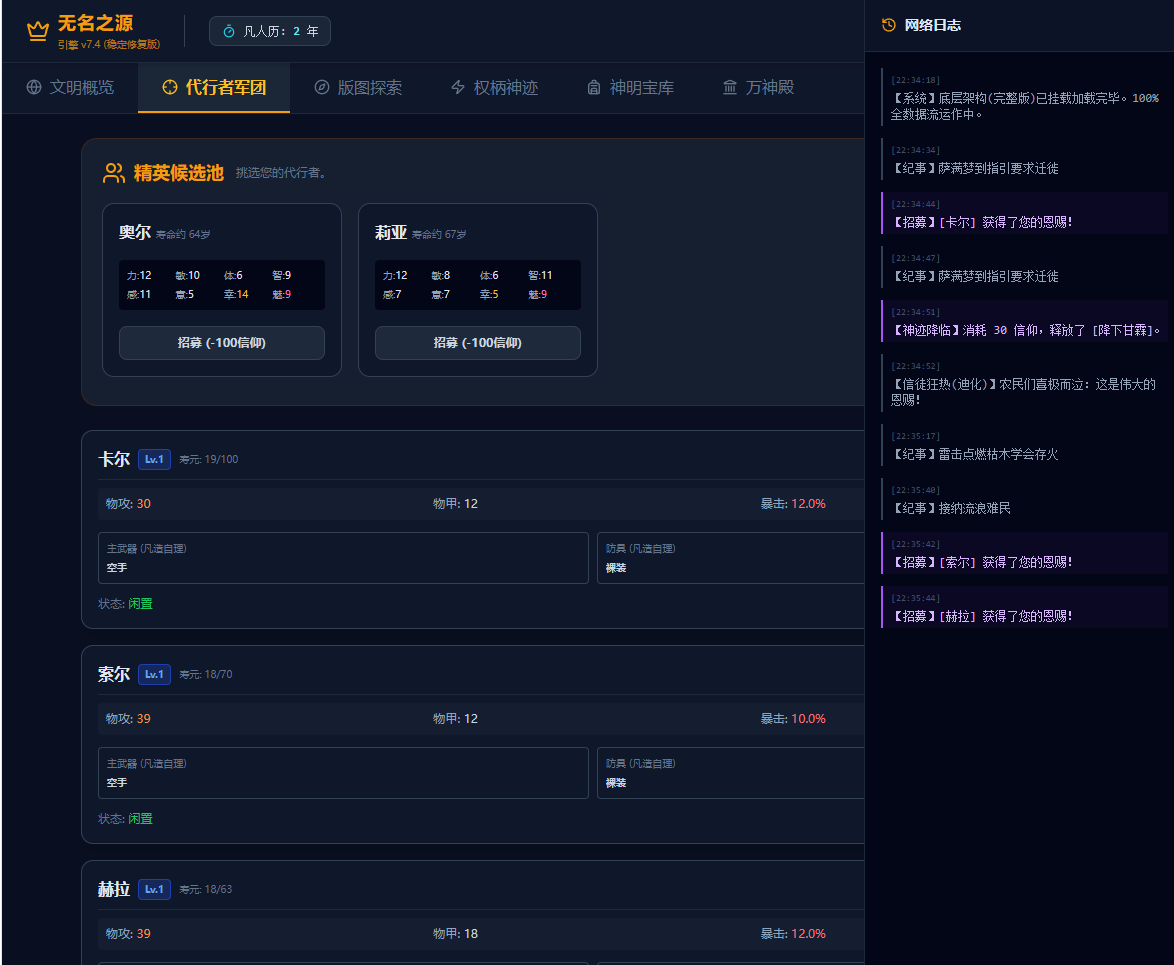Recruit 奥尔 for 100 faith

[x=222, y=343]
